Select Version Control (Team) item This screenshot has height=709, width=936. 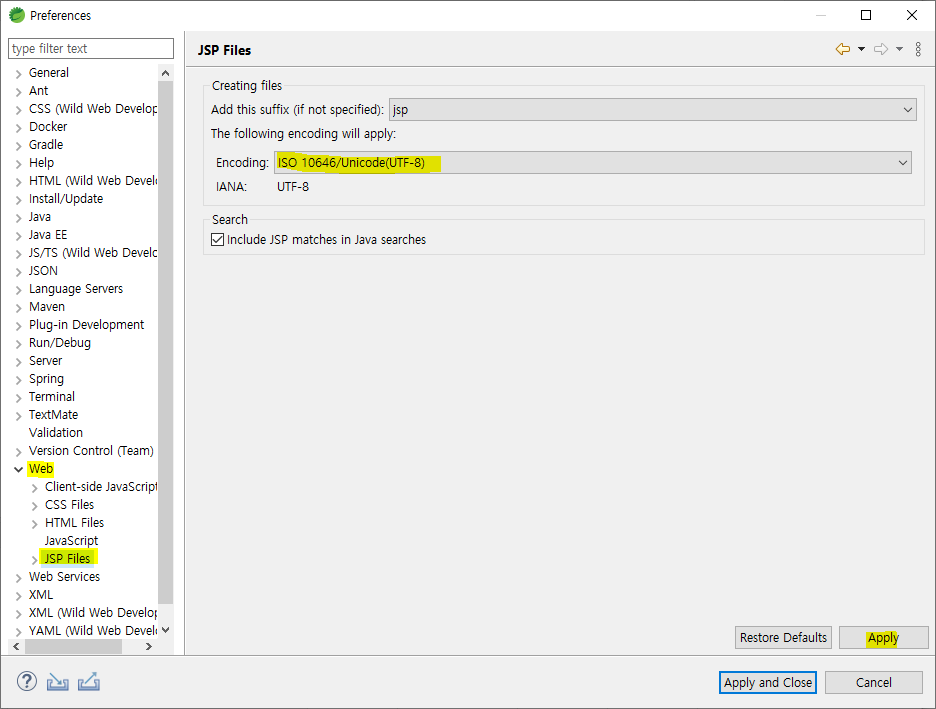tap(91, 451)
